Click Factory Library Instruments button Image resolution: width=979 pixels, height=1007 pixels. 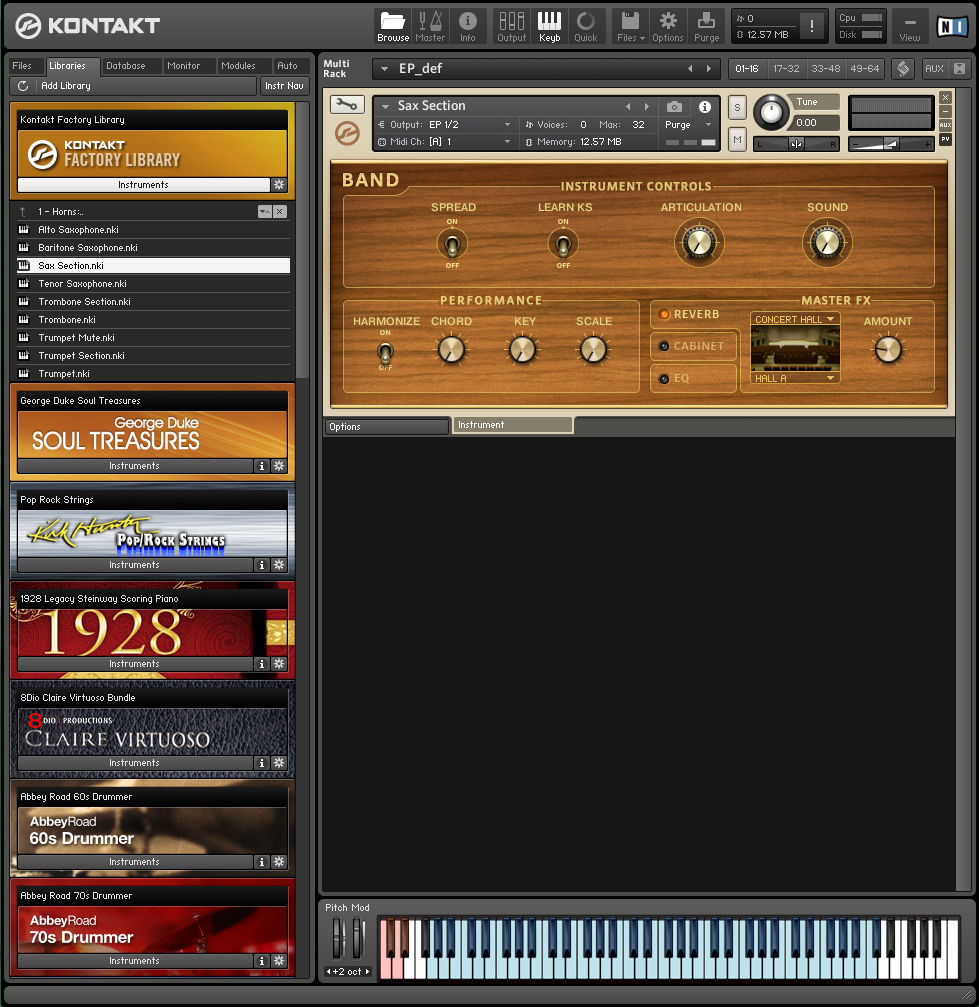pyautogui.click(x=143, y=185)
